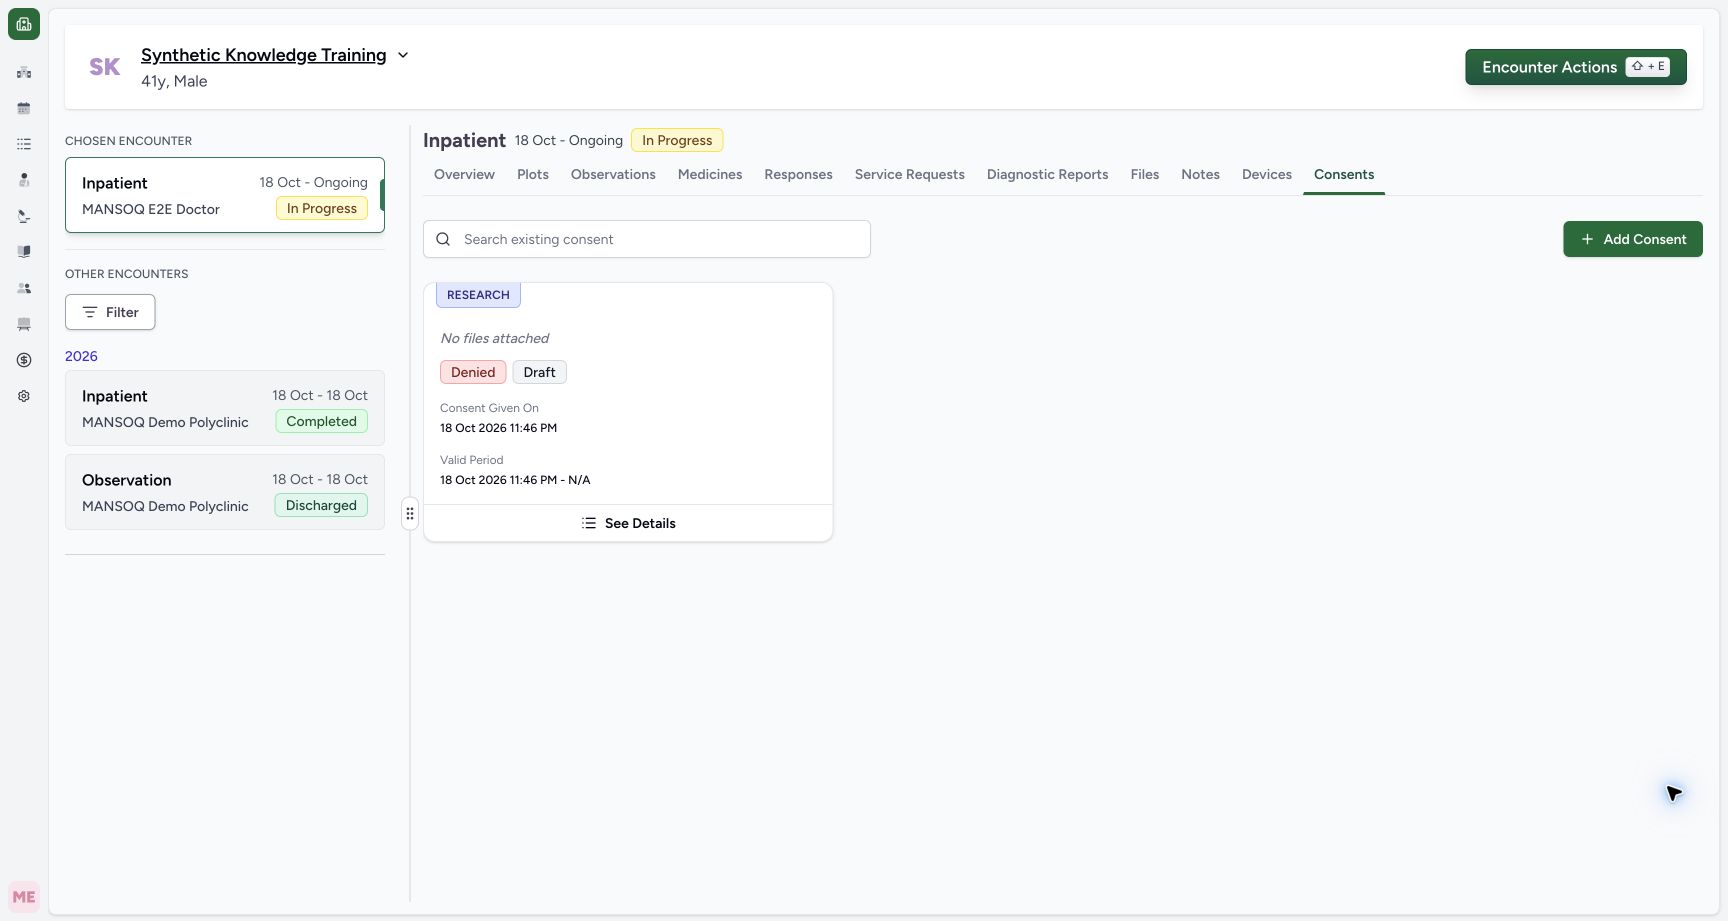Click '18 Oct - Ongoing' in header
Screen dimensions: 1728x921
[x=569, y=140]
